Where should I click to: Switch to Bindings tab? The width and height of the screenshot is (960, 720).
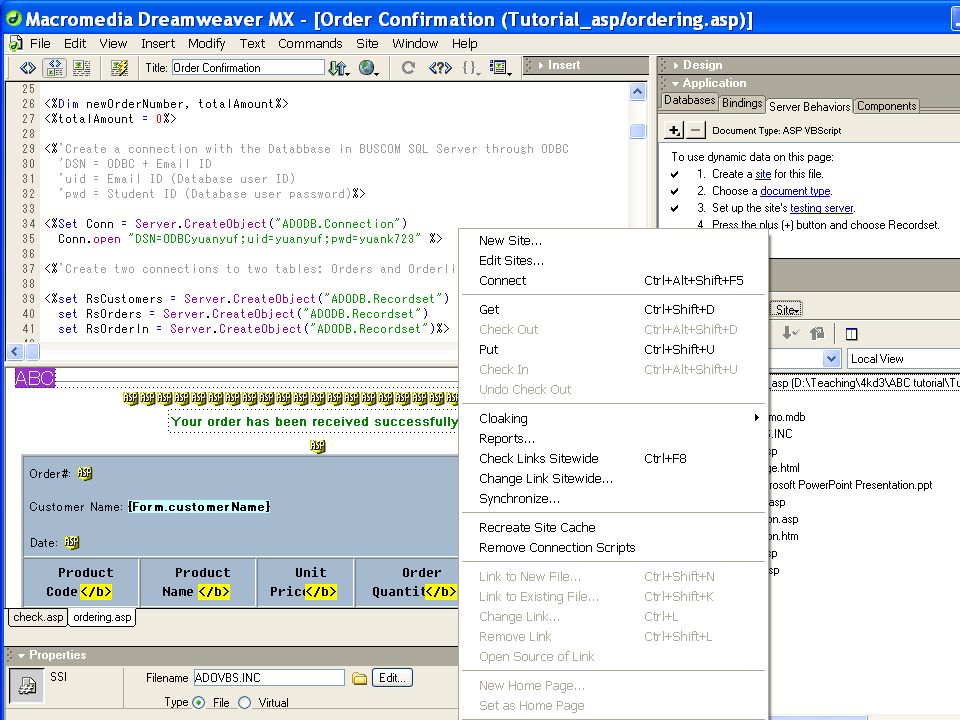click(741, 103)
